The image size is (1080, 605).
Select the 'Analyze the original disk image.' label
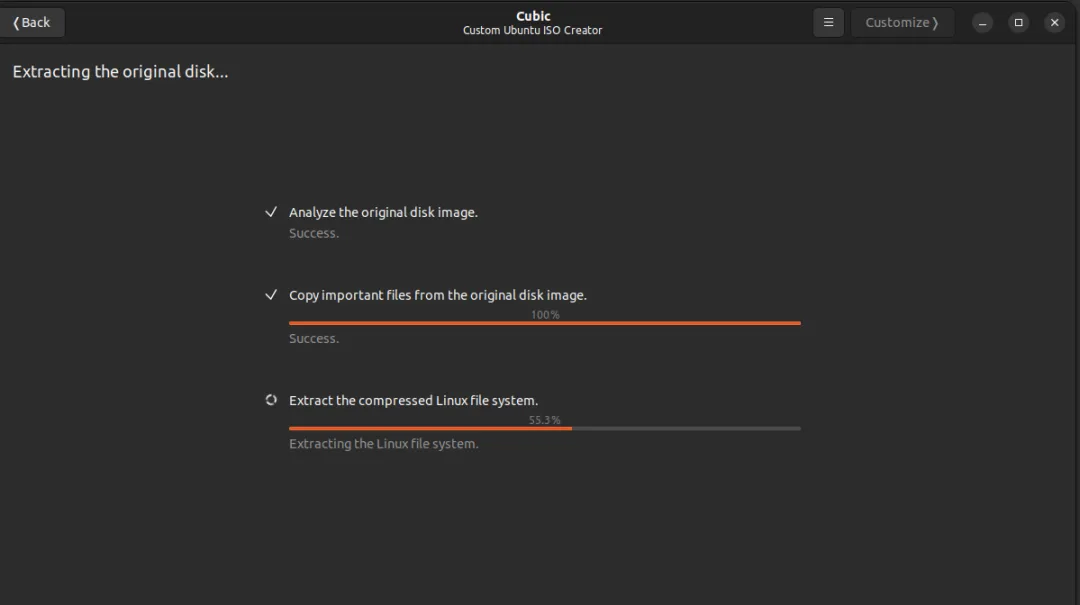coord(383,212)
